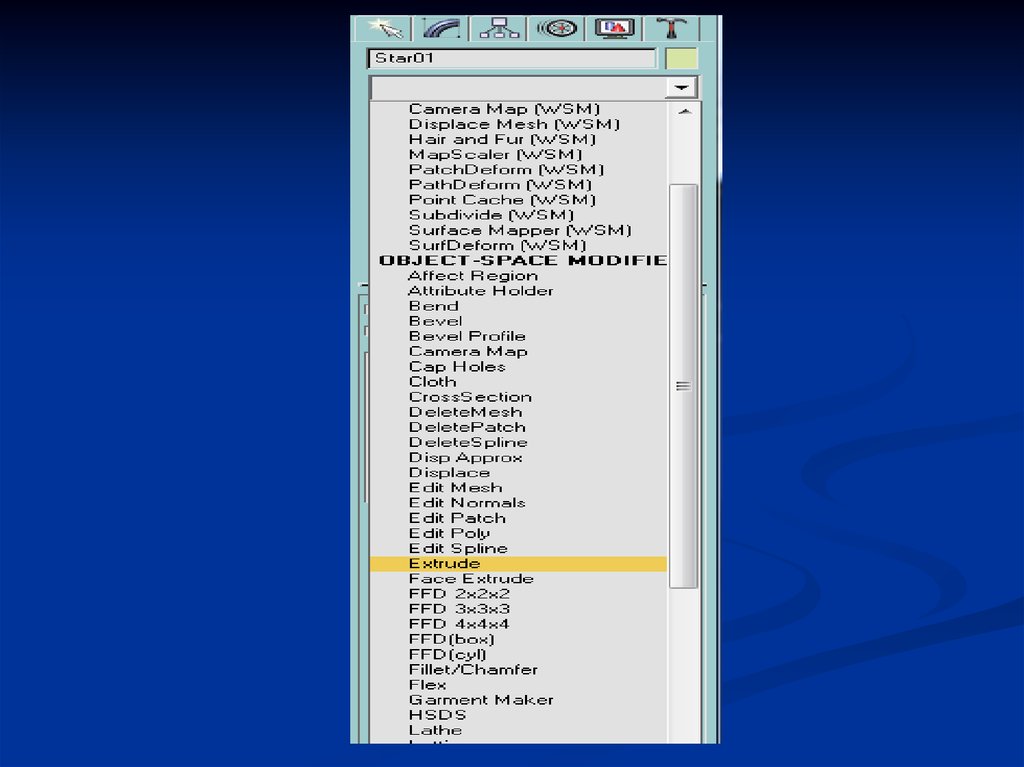1024x767 pixels.
Task: Select the Garment Maker modifier
Action: click(x=481, y=700)
